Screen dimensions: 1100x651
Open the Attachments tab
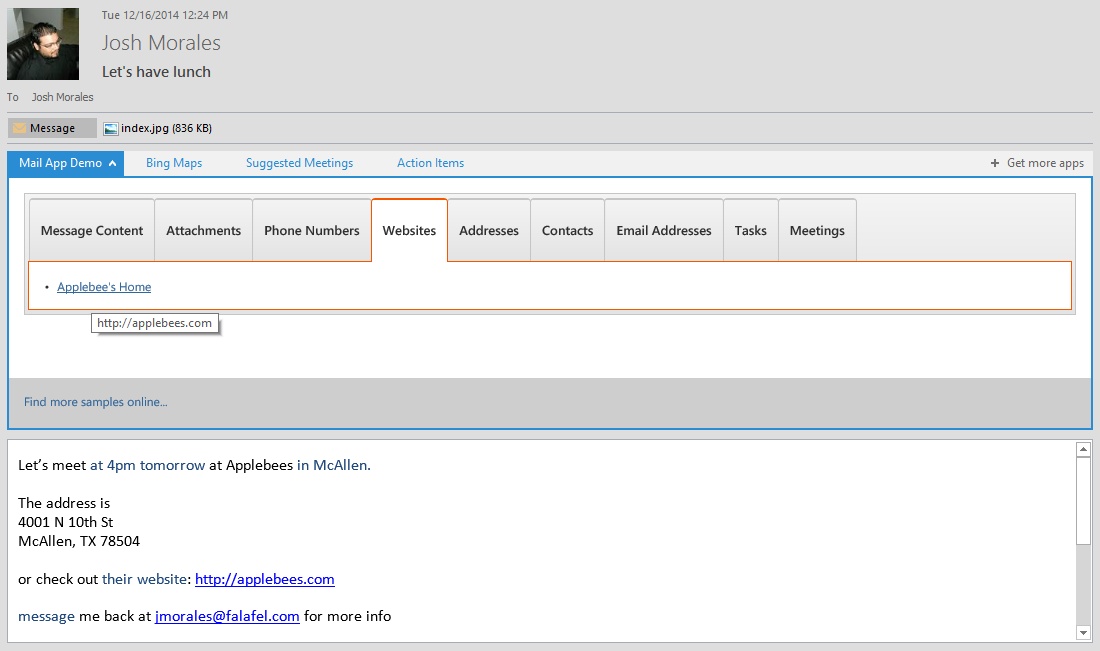(203, 230)
